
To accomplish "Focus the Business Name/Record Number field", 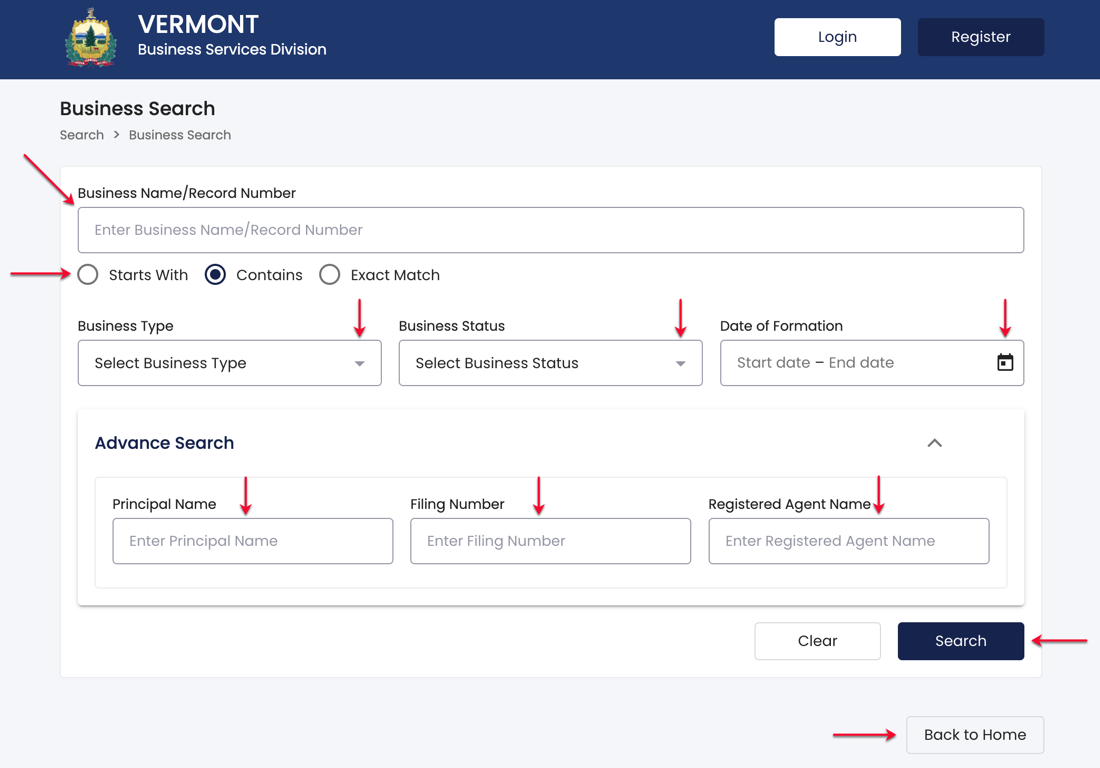I will [551, 230].
